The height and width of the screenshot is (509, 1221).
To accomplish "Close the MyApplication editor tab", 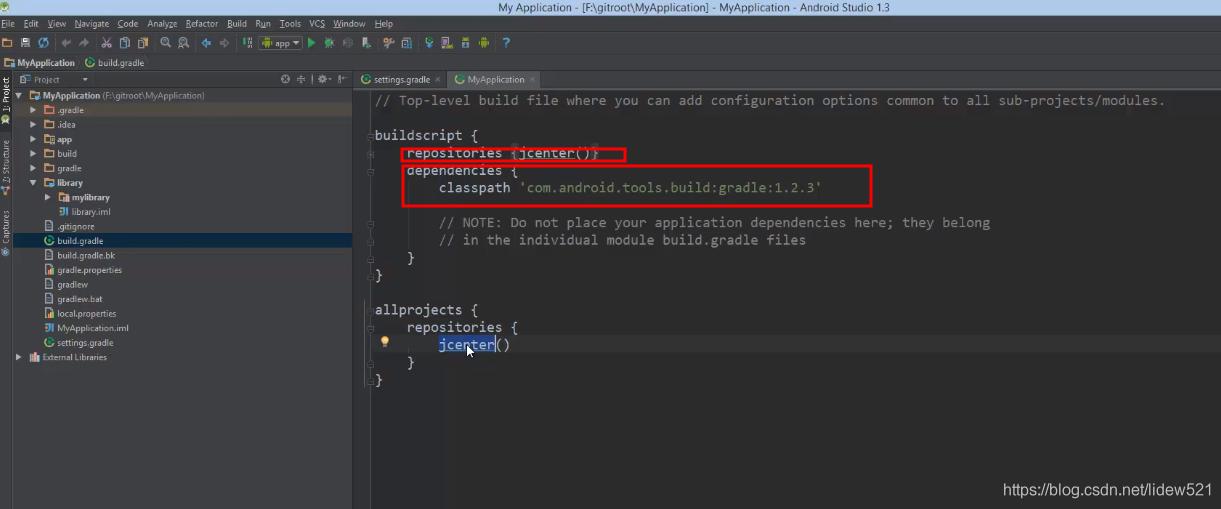I will 533,79.
